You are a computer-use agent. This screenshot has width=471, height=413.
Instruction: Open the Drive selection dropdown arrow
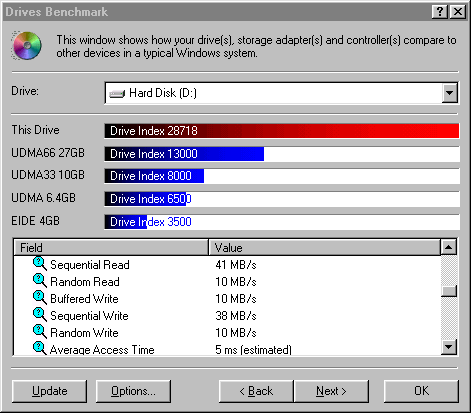449,93
